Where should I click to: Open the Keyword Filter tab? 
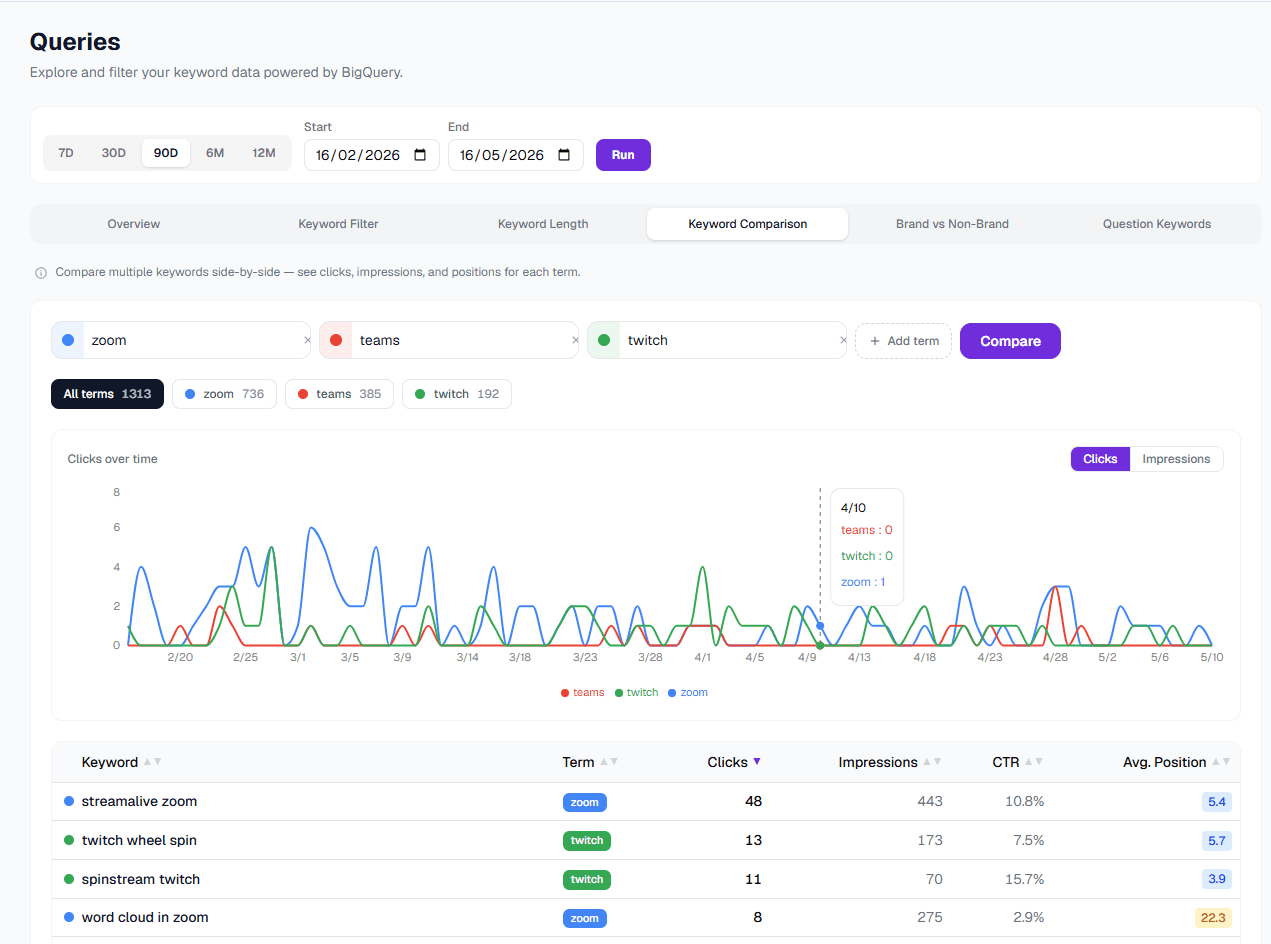coord(338,224)
